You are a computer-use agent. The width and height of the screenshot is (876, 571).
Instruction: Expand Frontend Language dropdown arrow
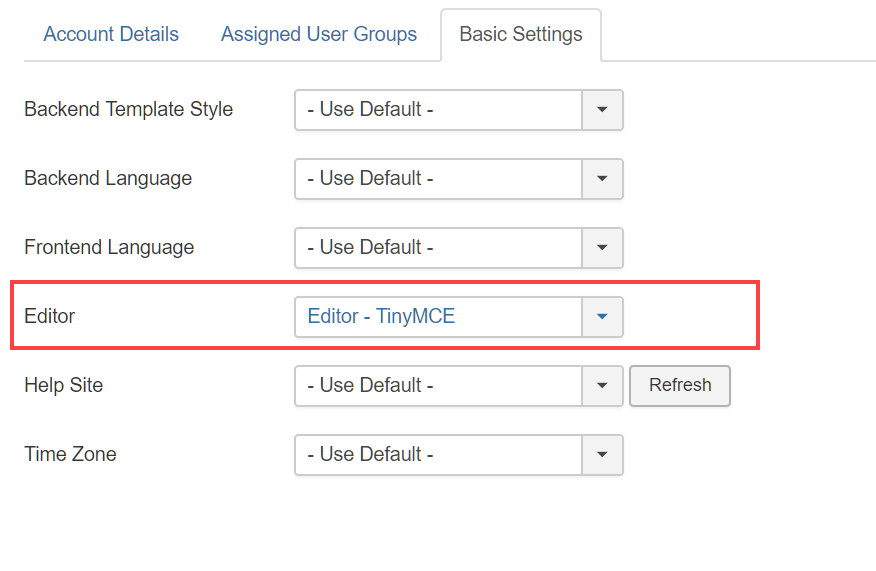coord(602,248)
